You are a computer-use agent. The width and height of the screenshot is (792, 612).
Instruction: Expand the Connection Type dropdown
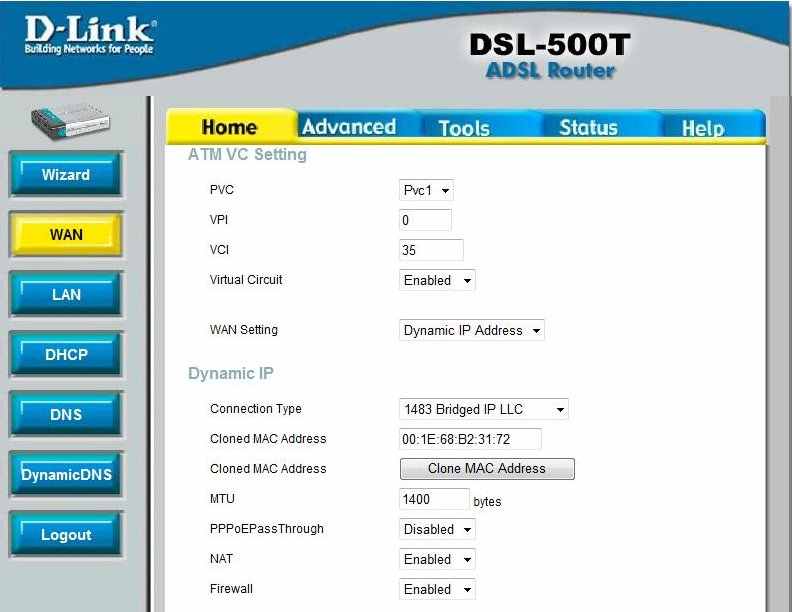[483, 409]
